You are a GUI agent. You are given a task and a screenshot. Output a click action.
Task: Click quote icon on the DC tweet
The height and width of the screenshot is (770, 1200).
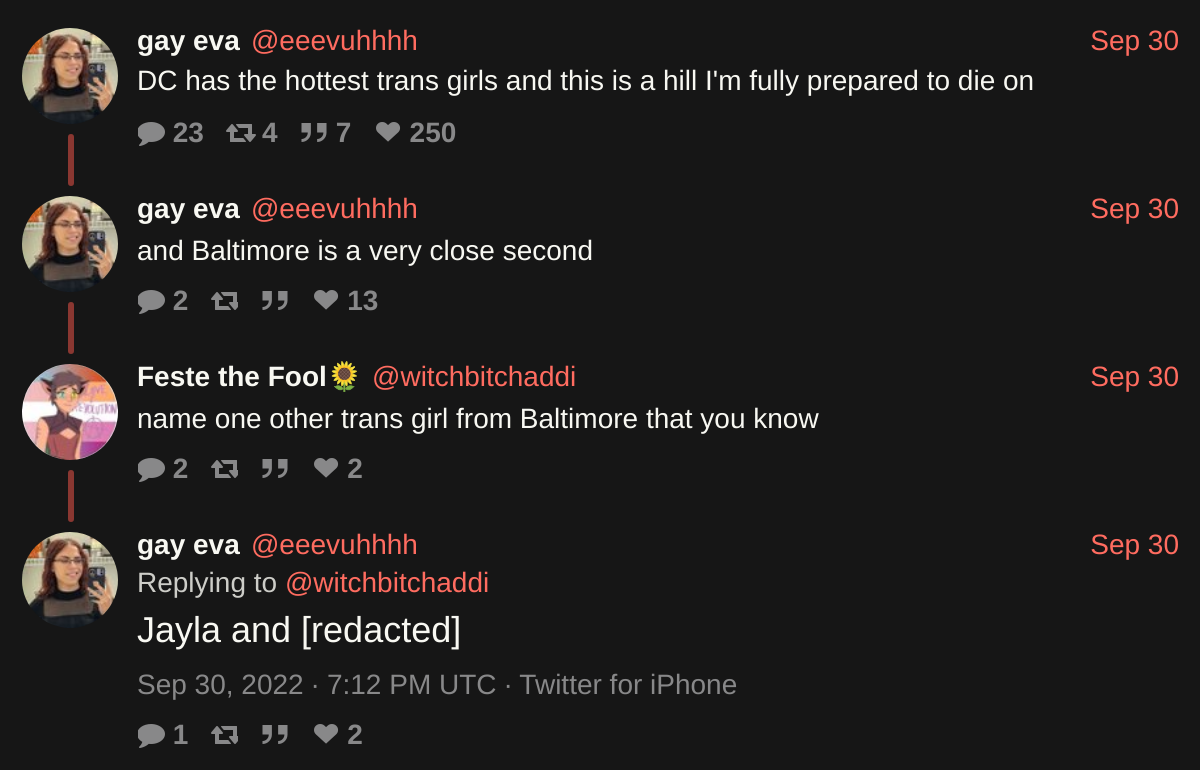(x=314, y=133)
